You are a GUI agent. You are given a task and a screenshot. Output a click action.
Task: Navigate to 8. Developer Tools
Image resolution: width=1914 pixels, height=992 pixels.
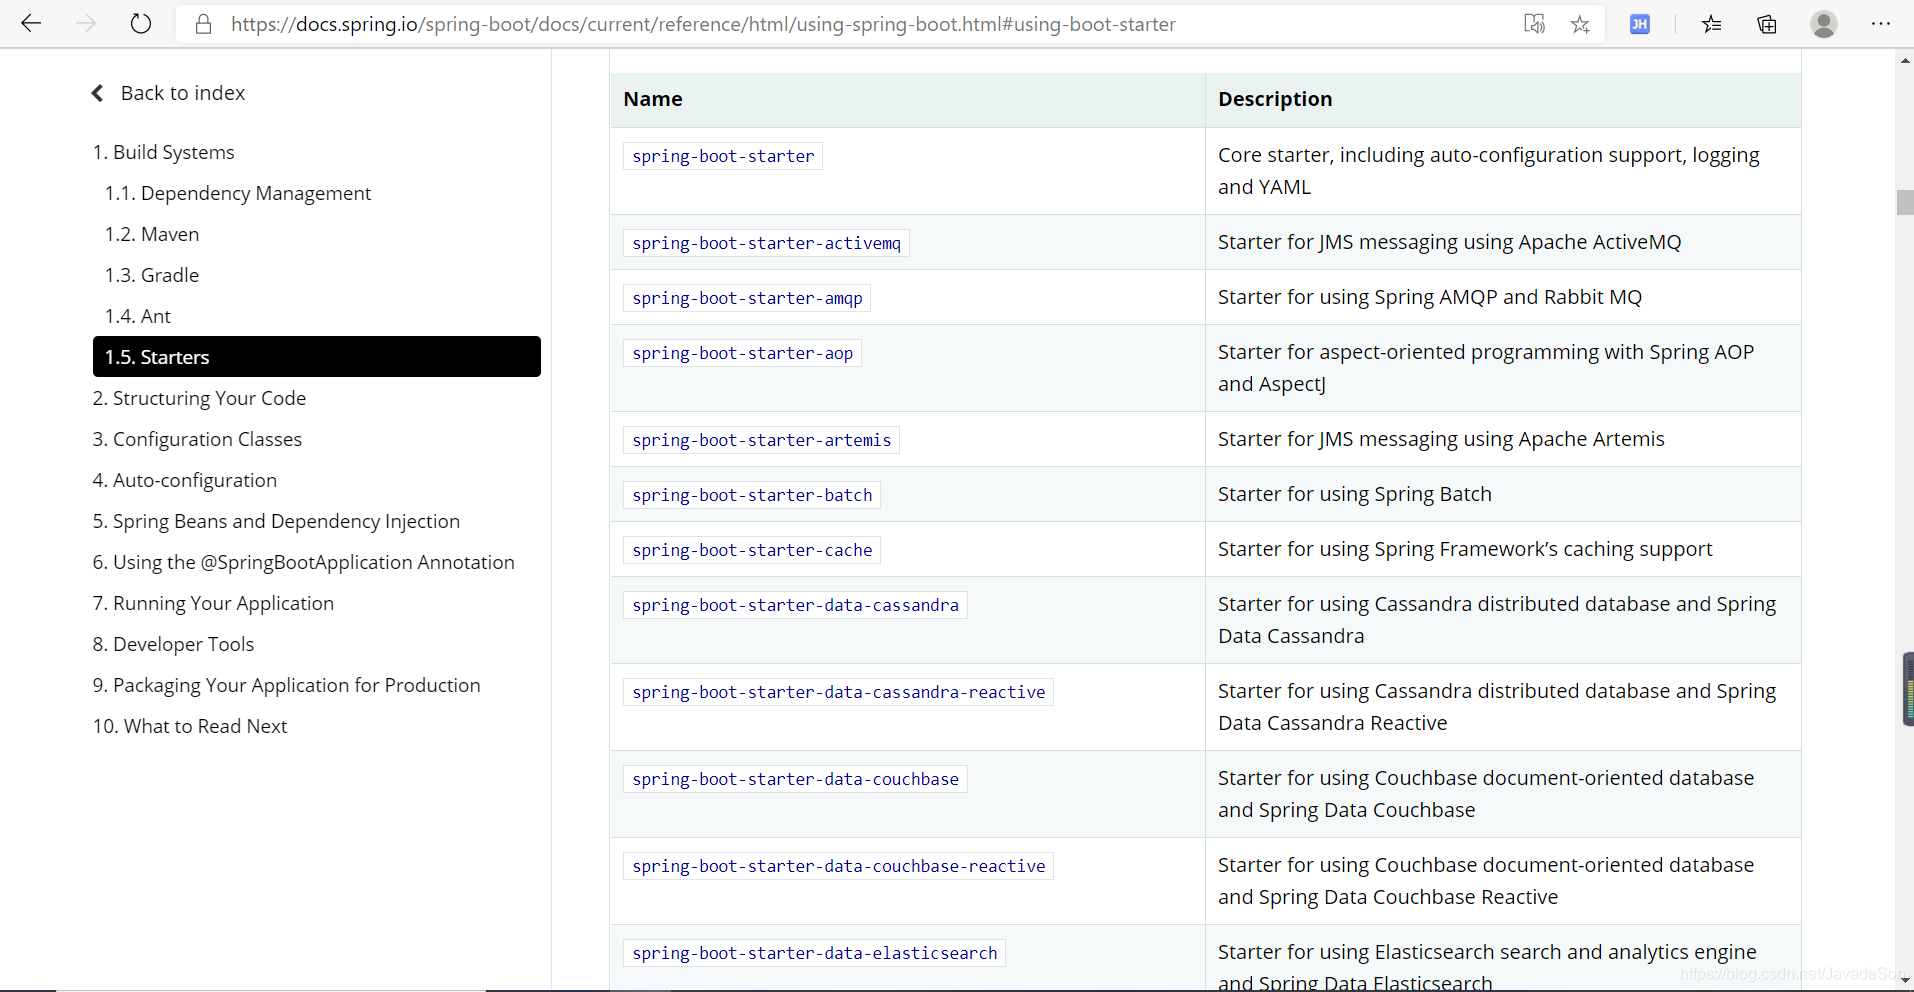click(174, 644)
